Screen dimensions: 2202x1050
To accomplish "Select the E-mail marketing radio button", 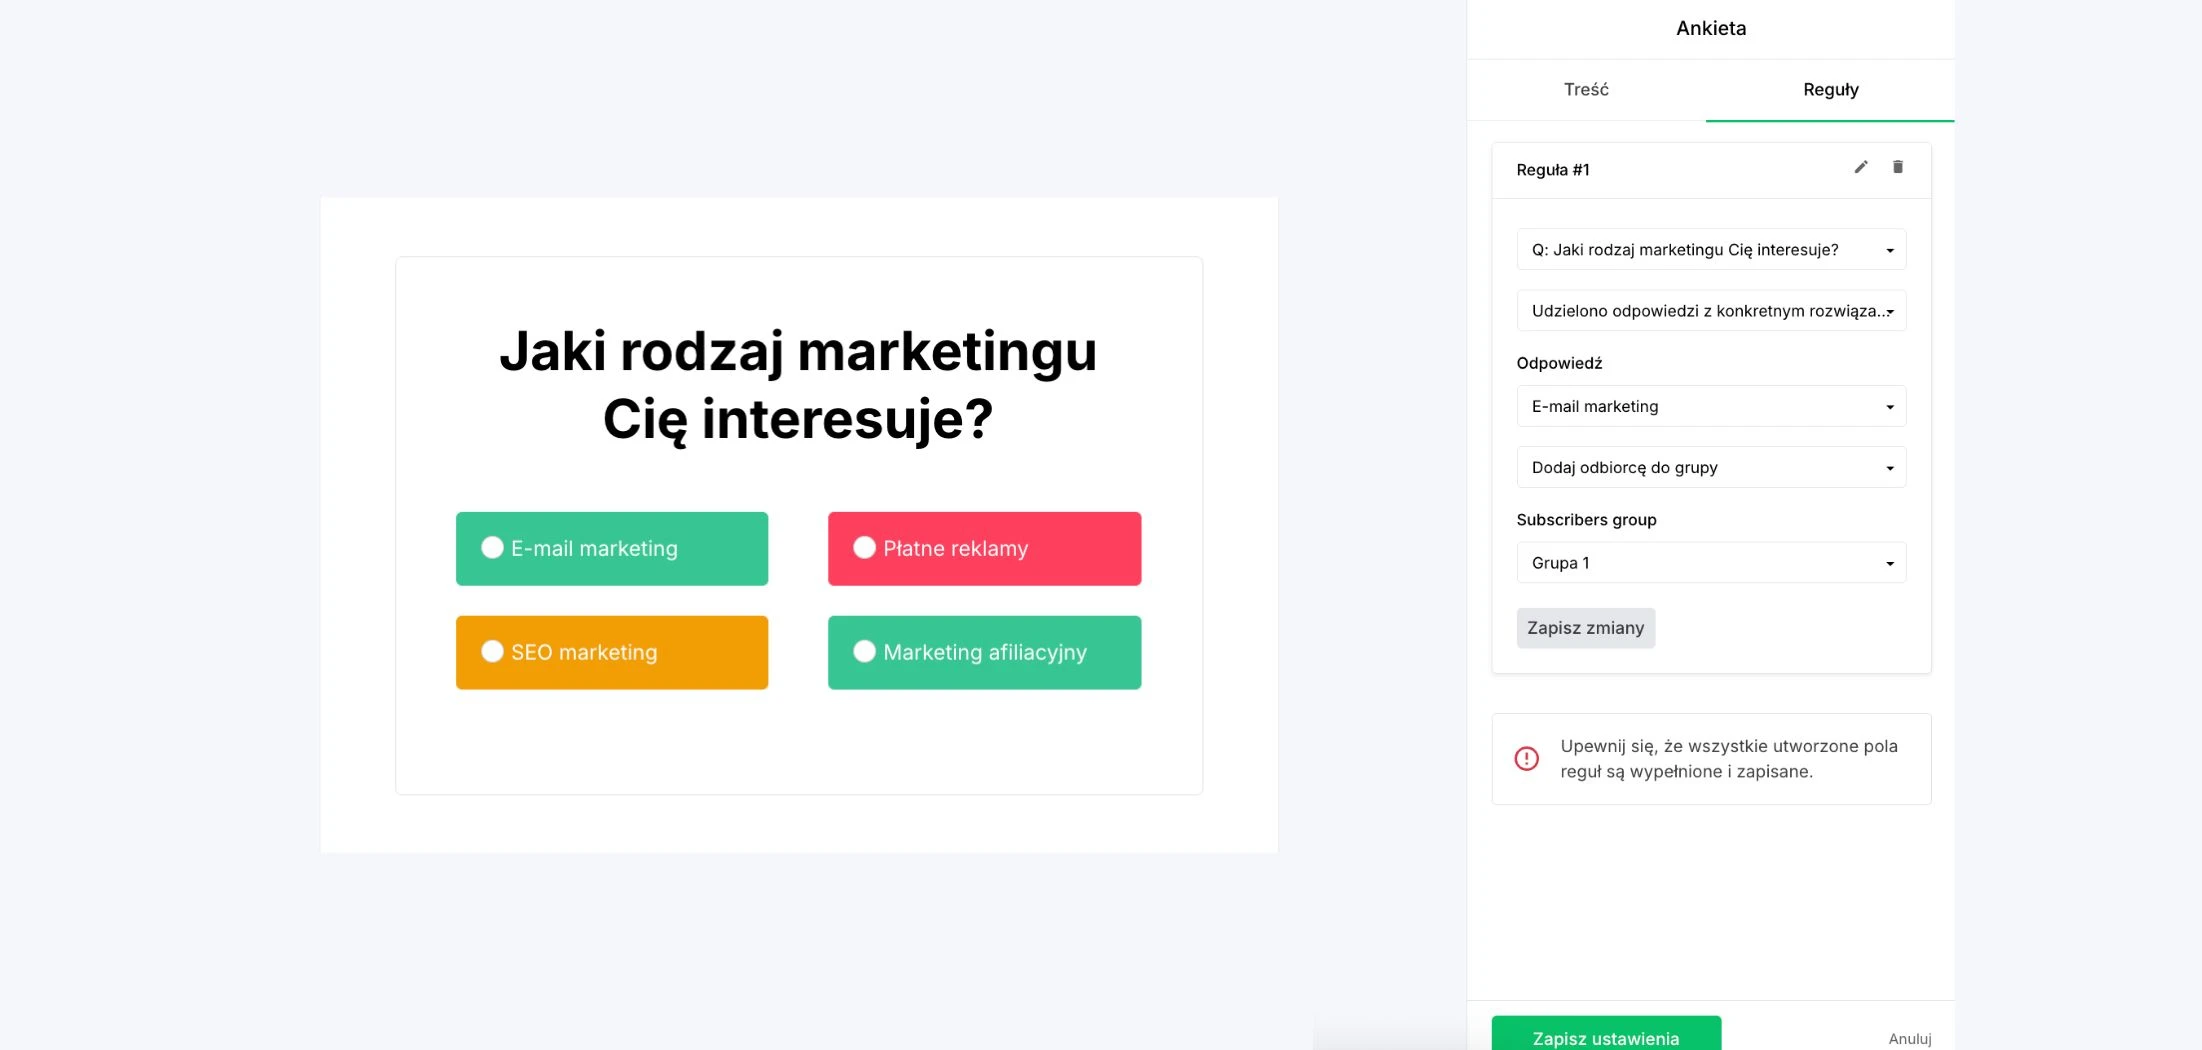I will click(491, 547).
